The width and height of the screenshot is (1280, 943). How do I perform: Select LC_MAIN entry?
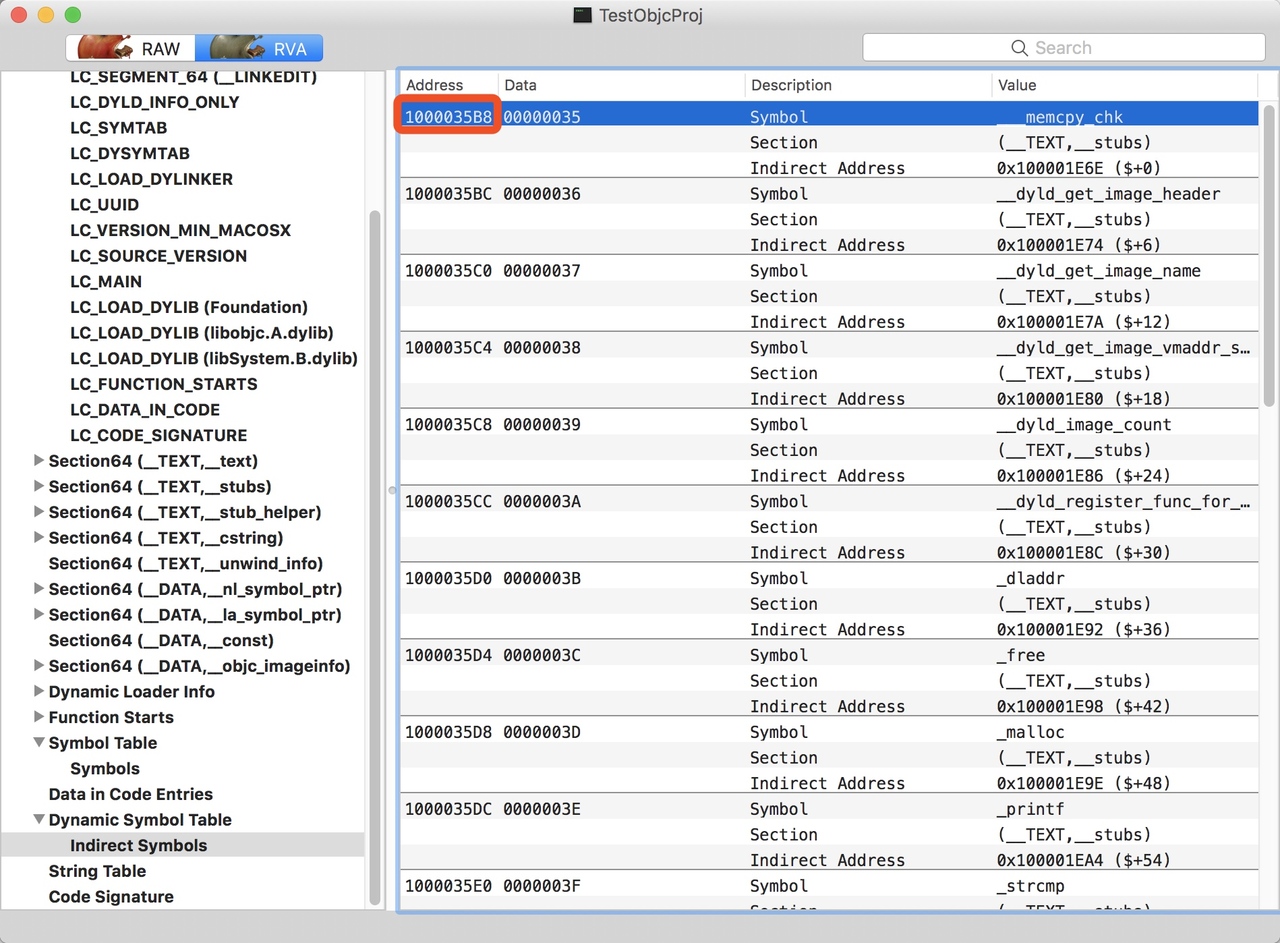click(106, 282)
